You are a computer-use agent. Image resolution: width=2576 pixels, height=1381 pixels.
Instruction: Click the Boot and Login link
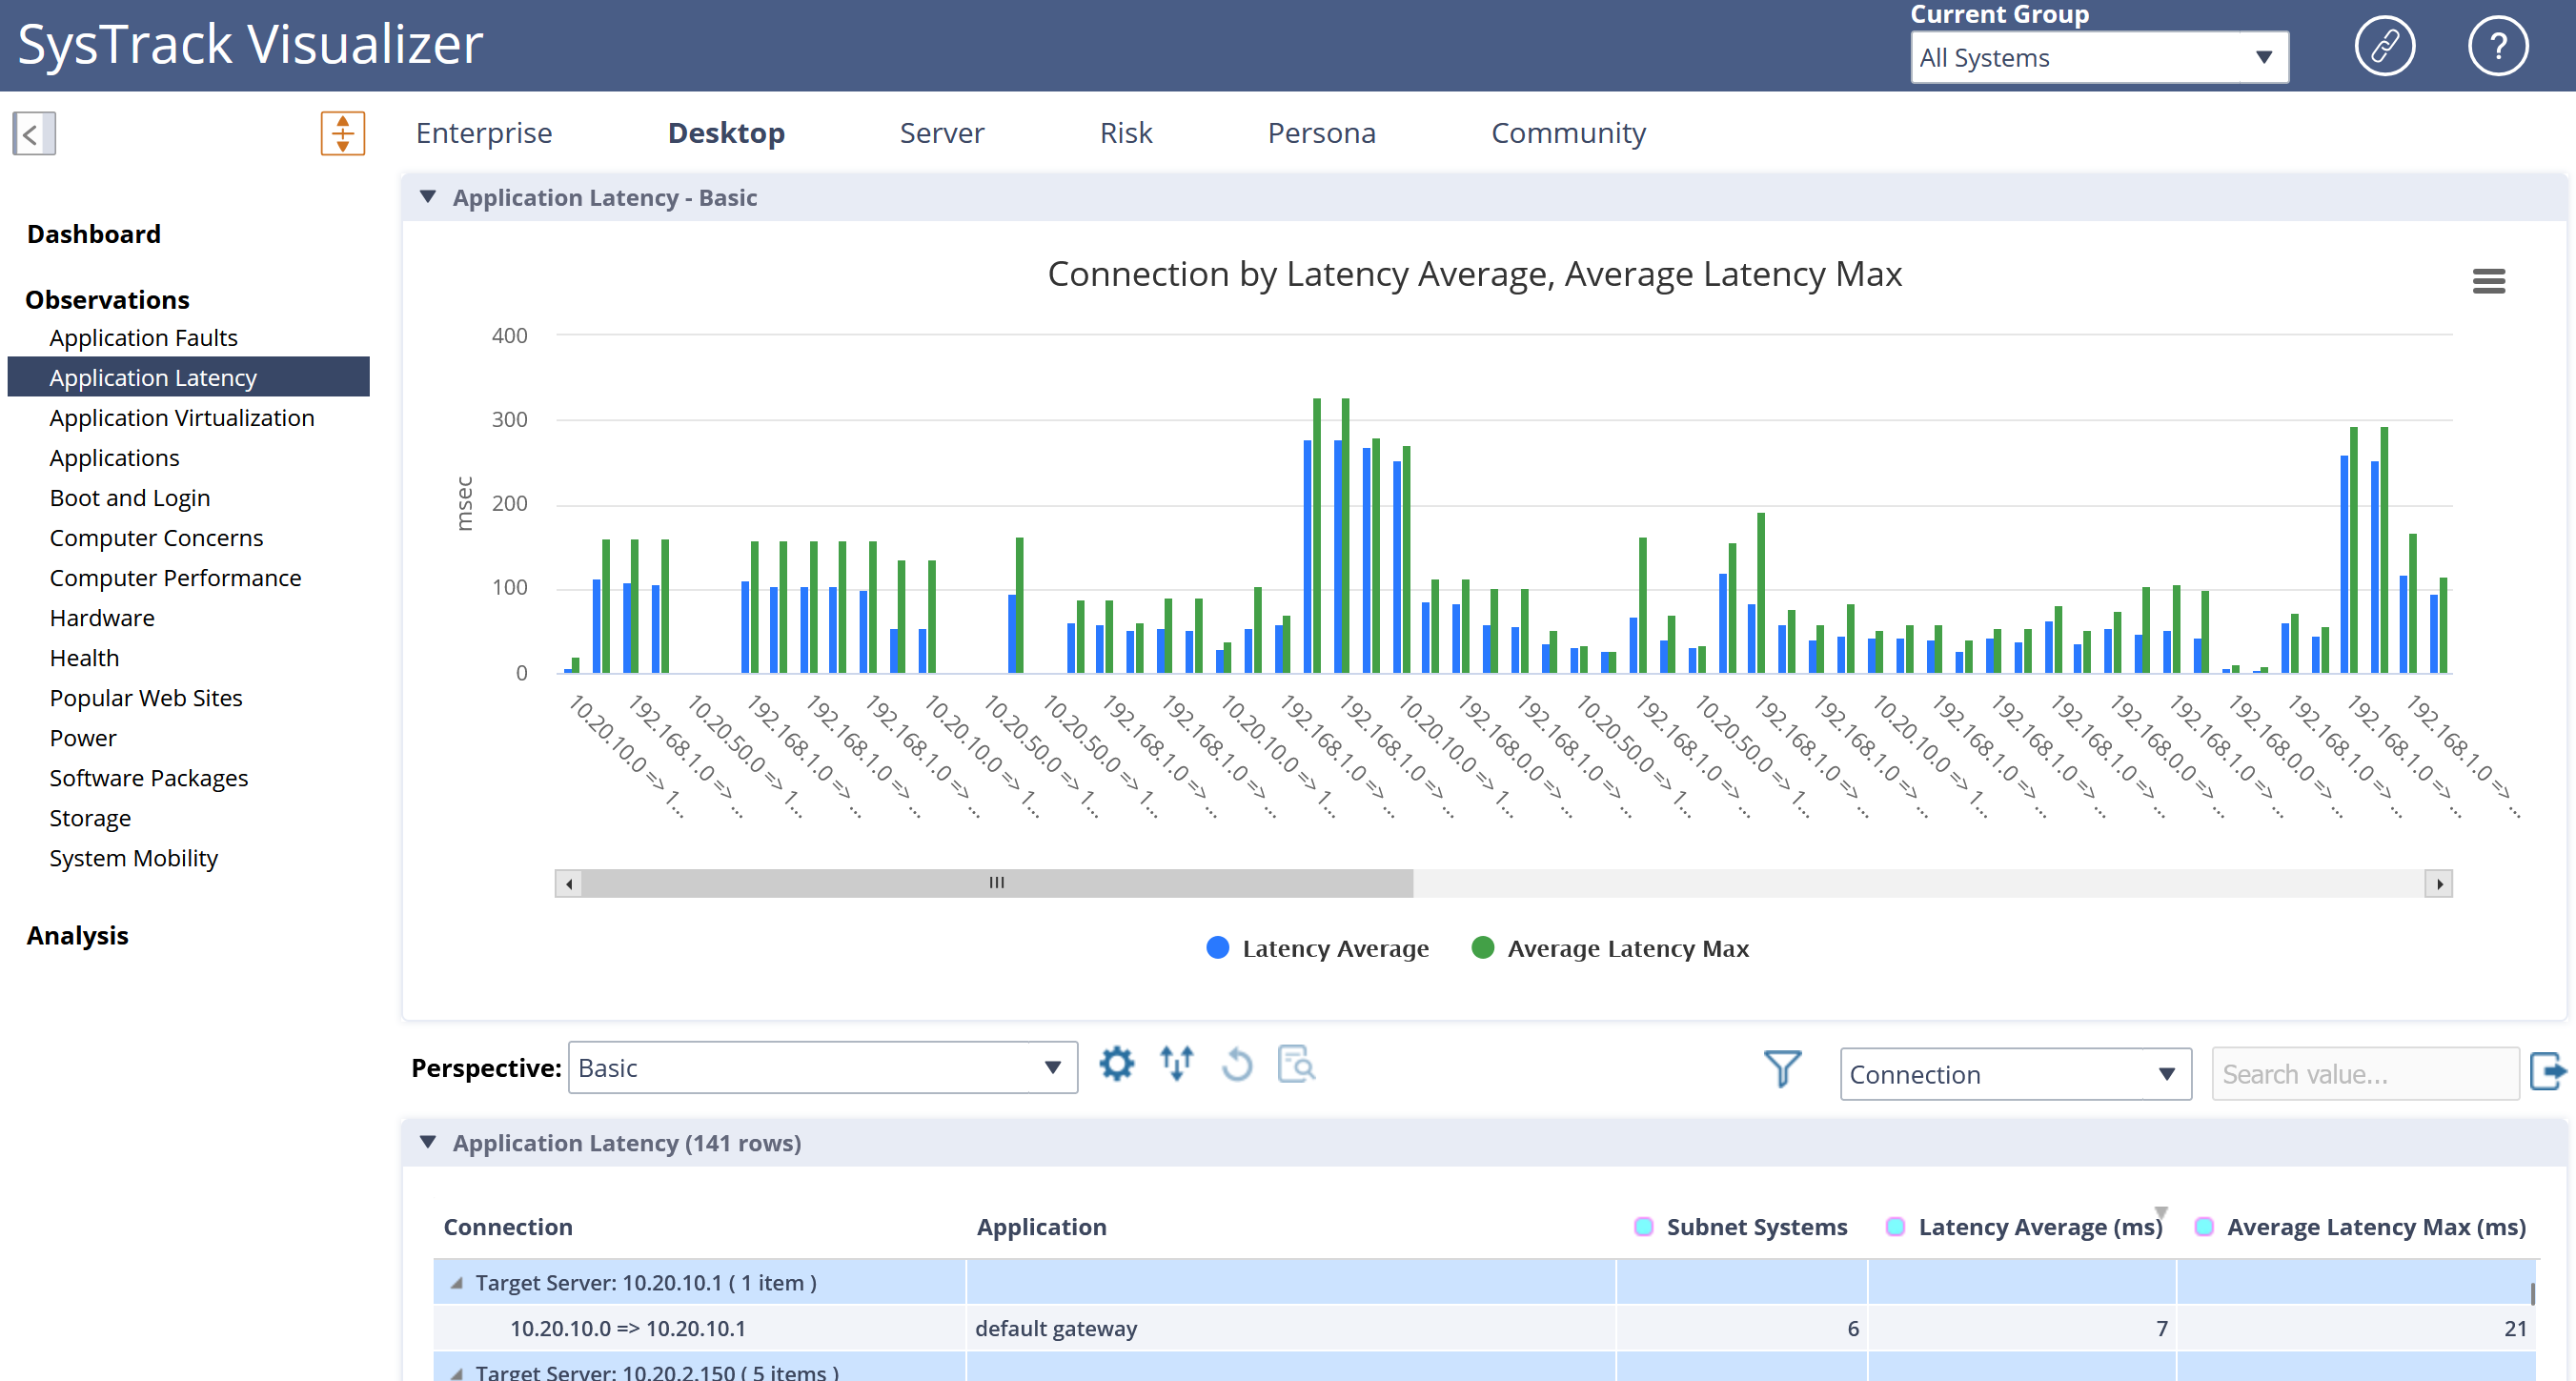click(x=130, y=498)
